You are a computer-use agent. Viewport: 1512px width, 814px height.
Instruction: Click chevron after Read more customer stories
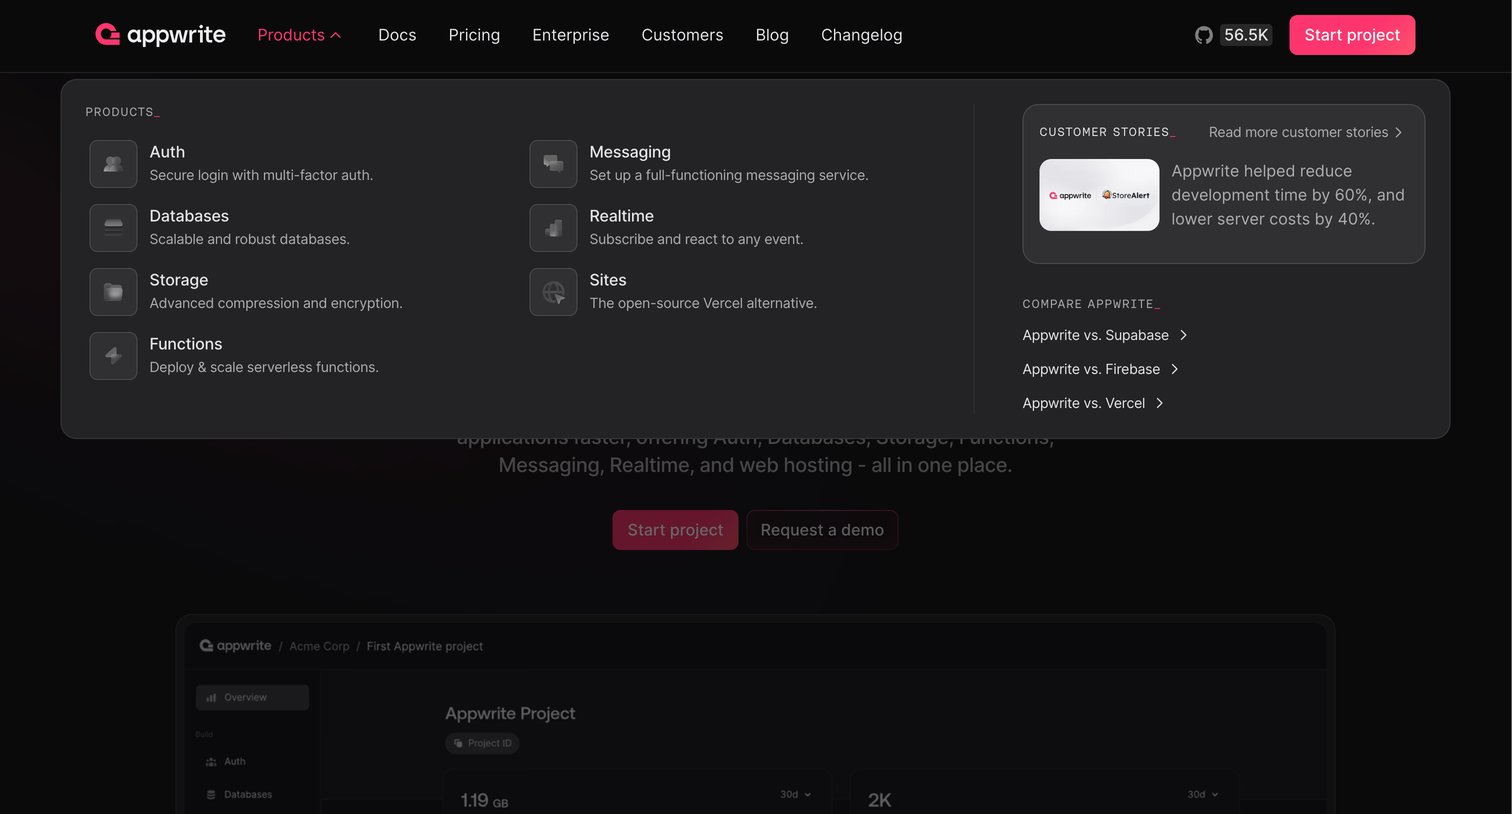pos(1398,132)
